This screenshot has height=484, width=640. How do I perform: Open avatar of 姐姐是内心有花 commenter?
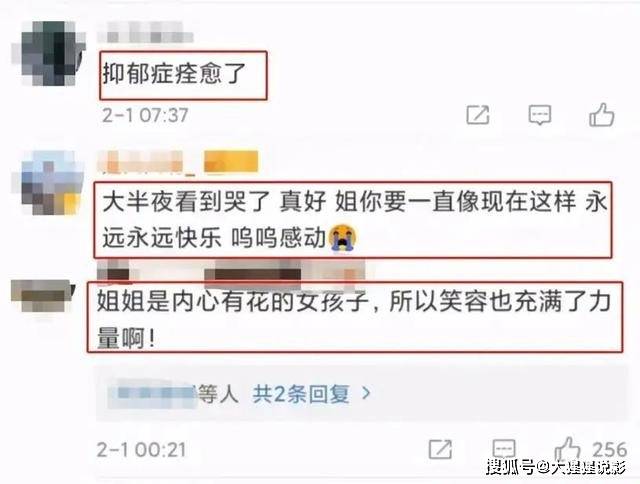point(42,295)
